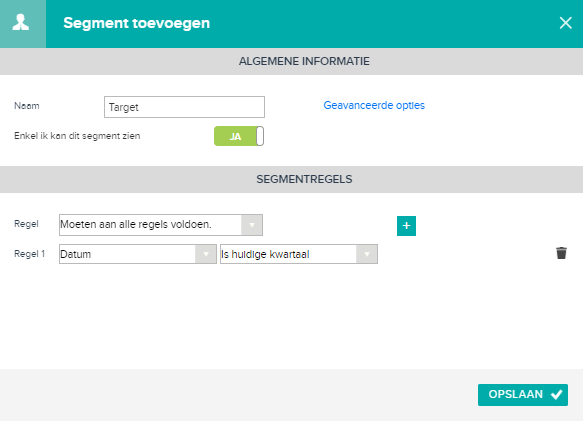Open the 'Is huidige kwartaal' dropdown arrow
This screenshot has width=583, height=421.
367,254
